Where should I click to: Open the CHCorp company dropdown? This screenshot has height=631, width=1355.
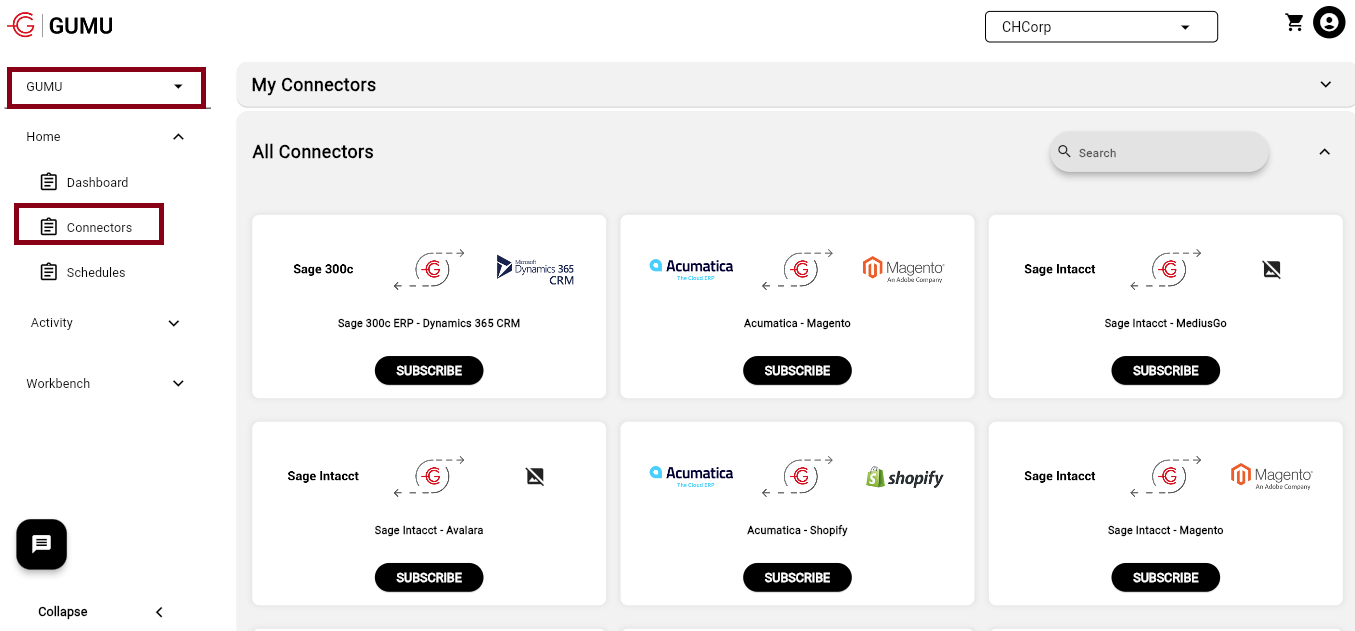(1101, 27)
